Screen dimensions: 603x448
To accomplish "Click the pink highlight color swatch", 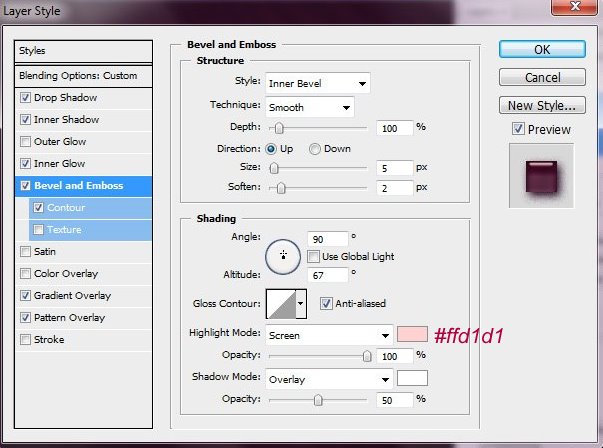I will (412, 335).
